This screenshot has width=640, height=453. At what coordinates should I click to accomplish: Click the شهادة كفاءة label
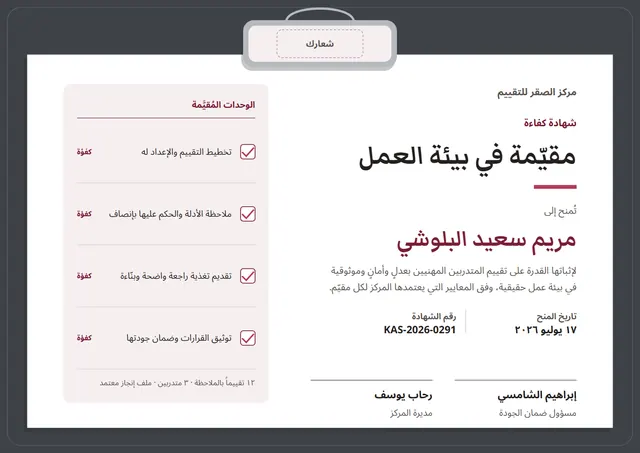click(550, 123)
